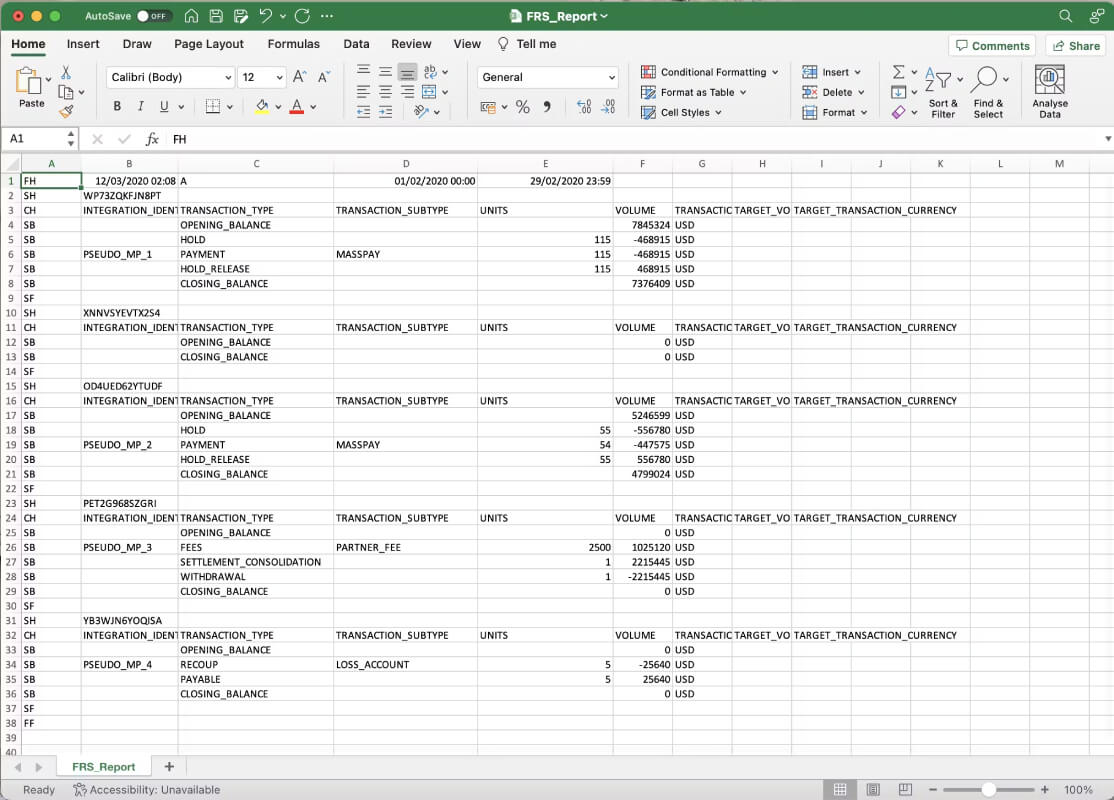
Task: Open Sort & Filter
Action: click(943, 92)
